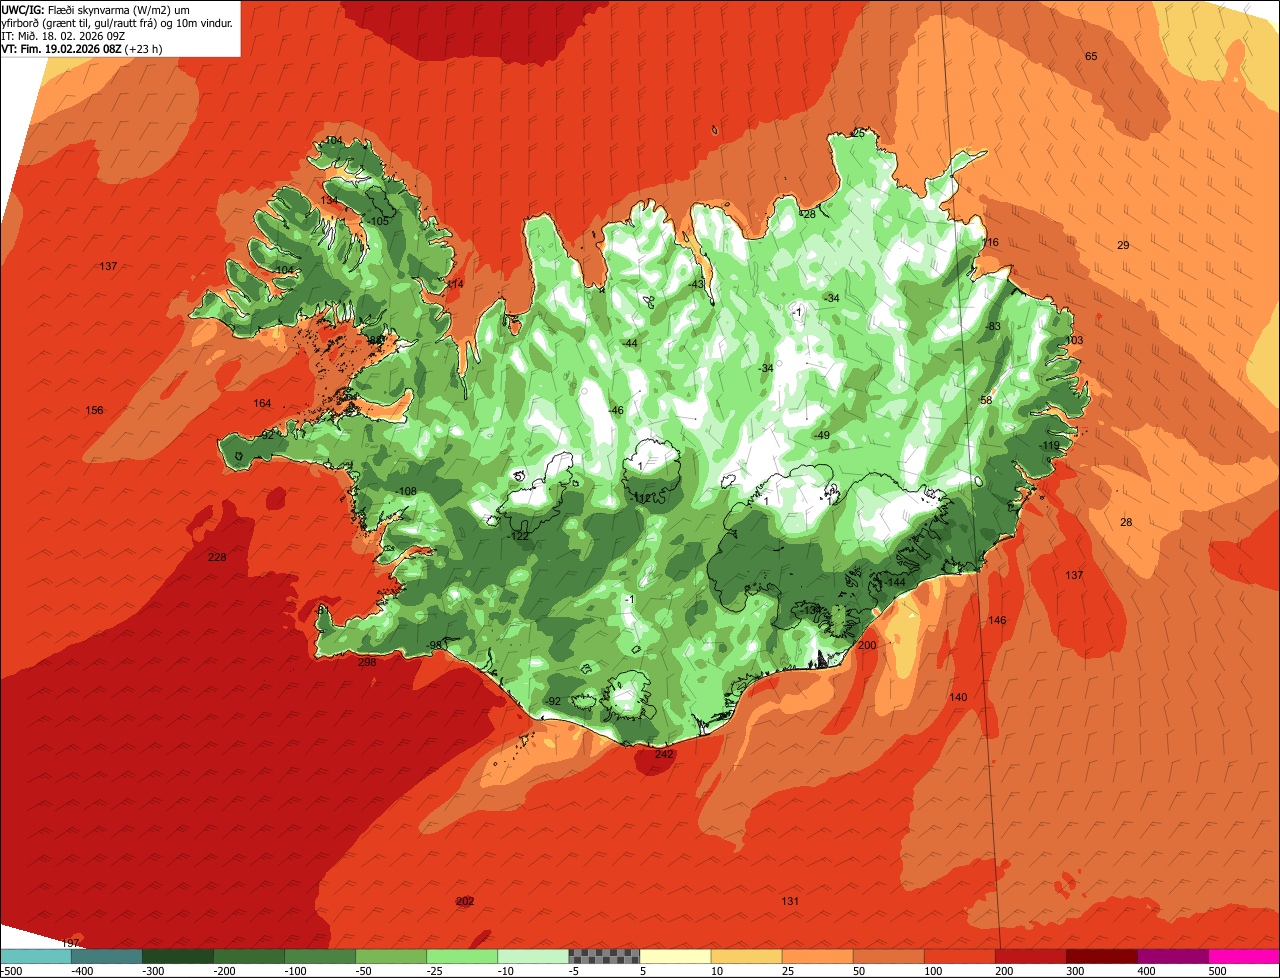
Task: Click the map value 228
Action: click(x=217, y=557)
